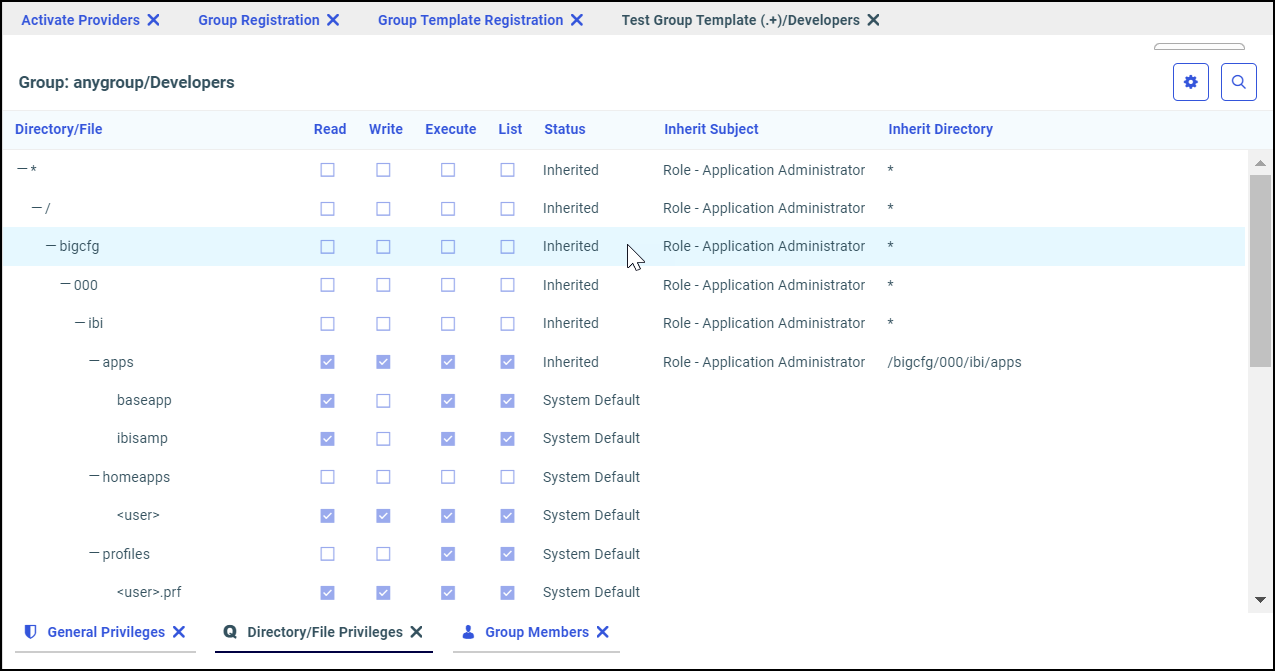Click the Q icon on Directory/File Privileges

(x=230, y=631)
